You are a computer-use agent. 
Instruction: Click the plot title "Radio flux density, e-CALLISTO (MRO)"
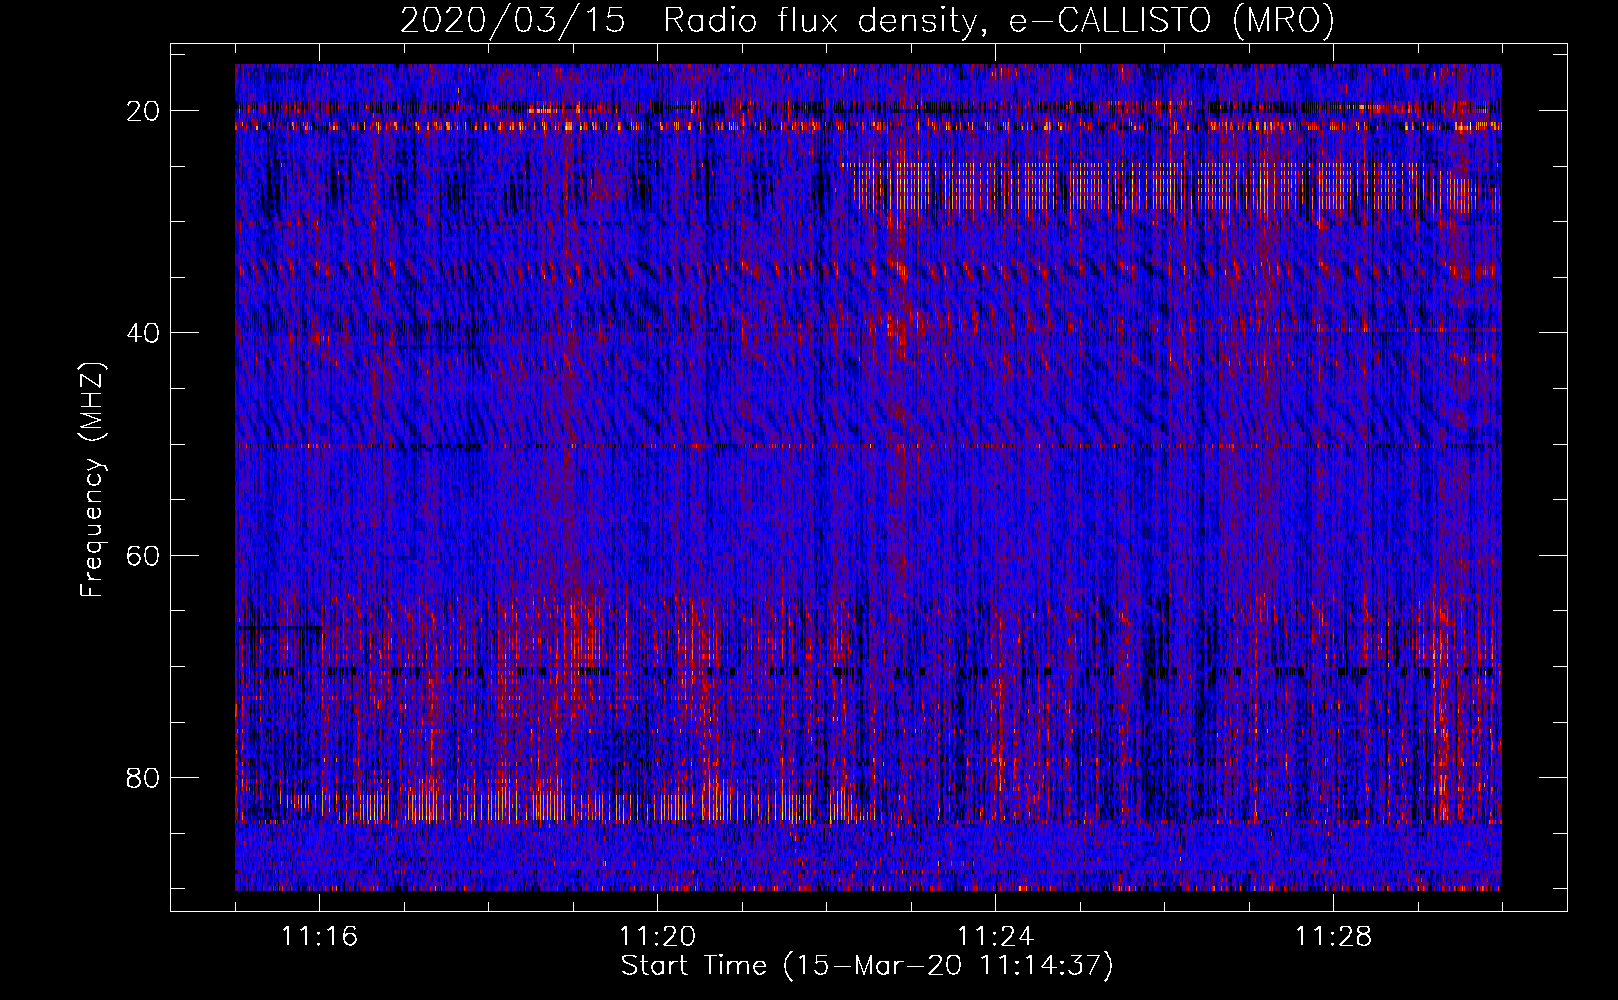(x=999, y=21)
